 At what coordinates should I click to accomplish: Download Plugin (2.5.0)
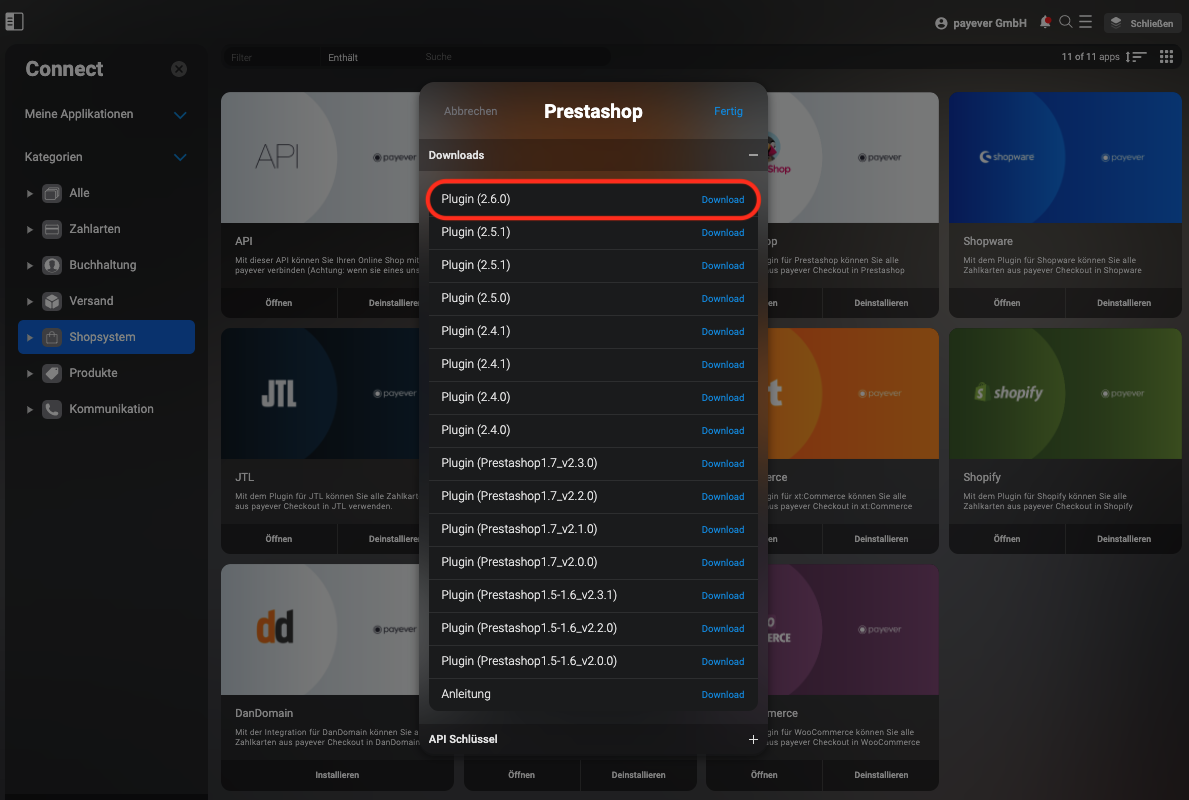723,299
